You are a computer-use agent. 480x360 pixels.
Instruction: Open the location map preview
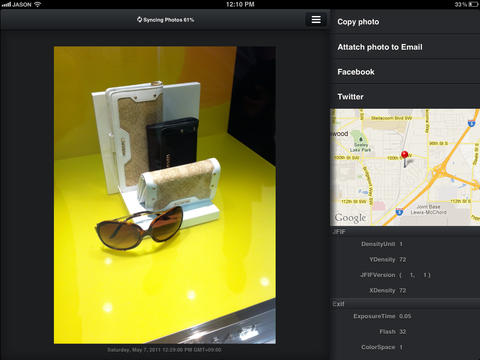pyautogui.click(x=405, y=167)
